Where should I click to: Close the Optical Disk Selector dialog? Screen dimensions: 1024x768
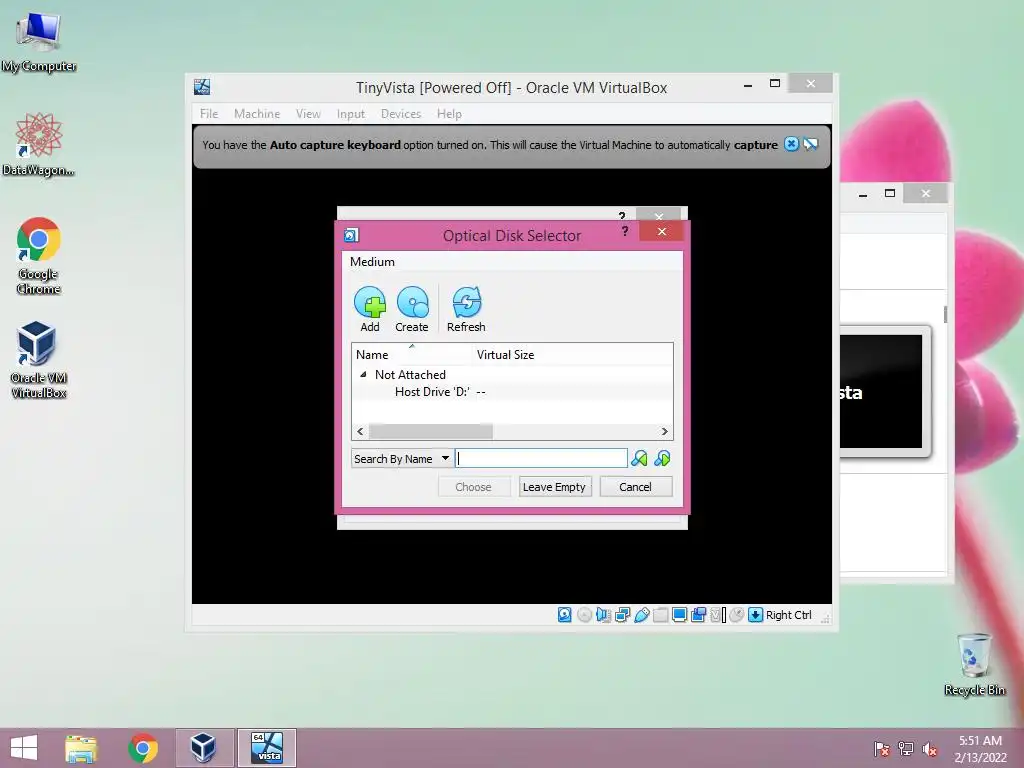tap(662, 231)
